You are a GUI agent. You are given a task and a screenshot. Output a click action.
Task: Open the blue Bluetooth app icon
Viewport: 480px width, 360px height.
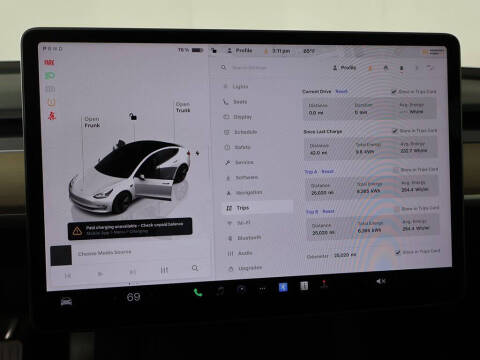coord(283,287)
